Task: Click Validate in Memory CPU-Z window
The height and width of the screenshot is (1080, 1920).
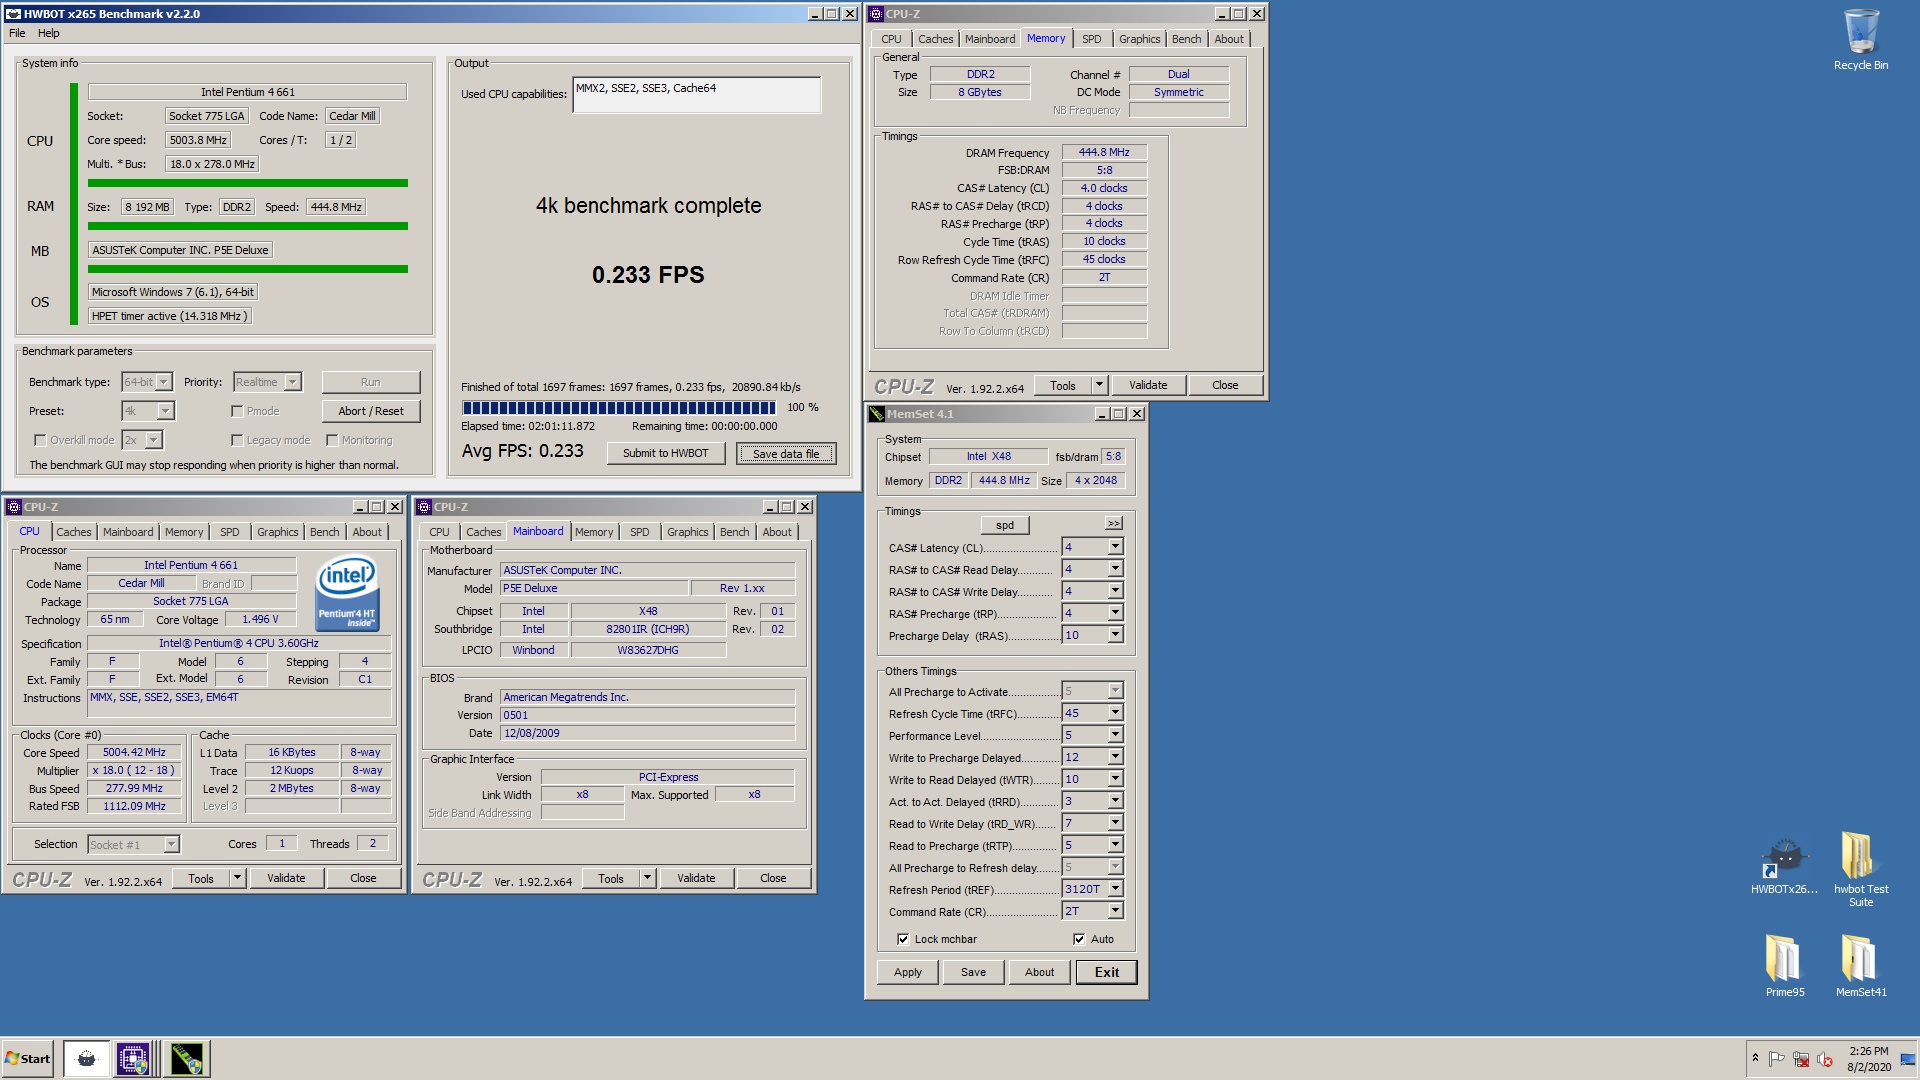Action: click(1148, 385)
